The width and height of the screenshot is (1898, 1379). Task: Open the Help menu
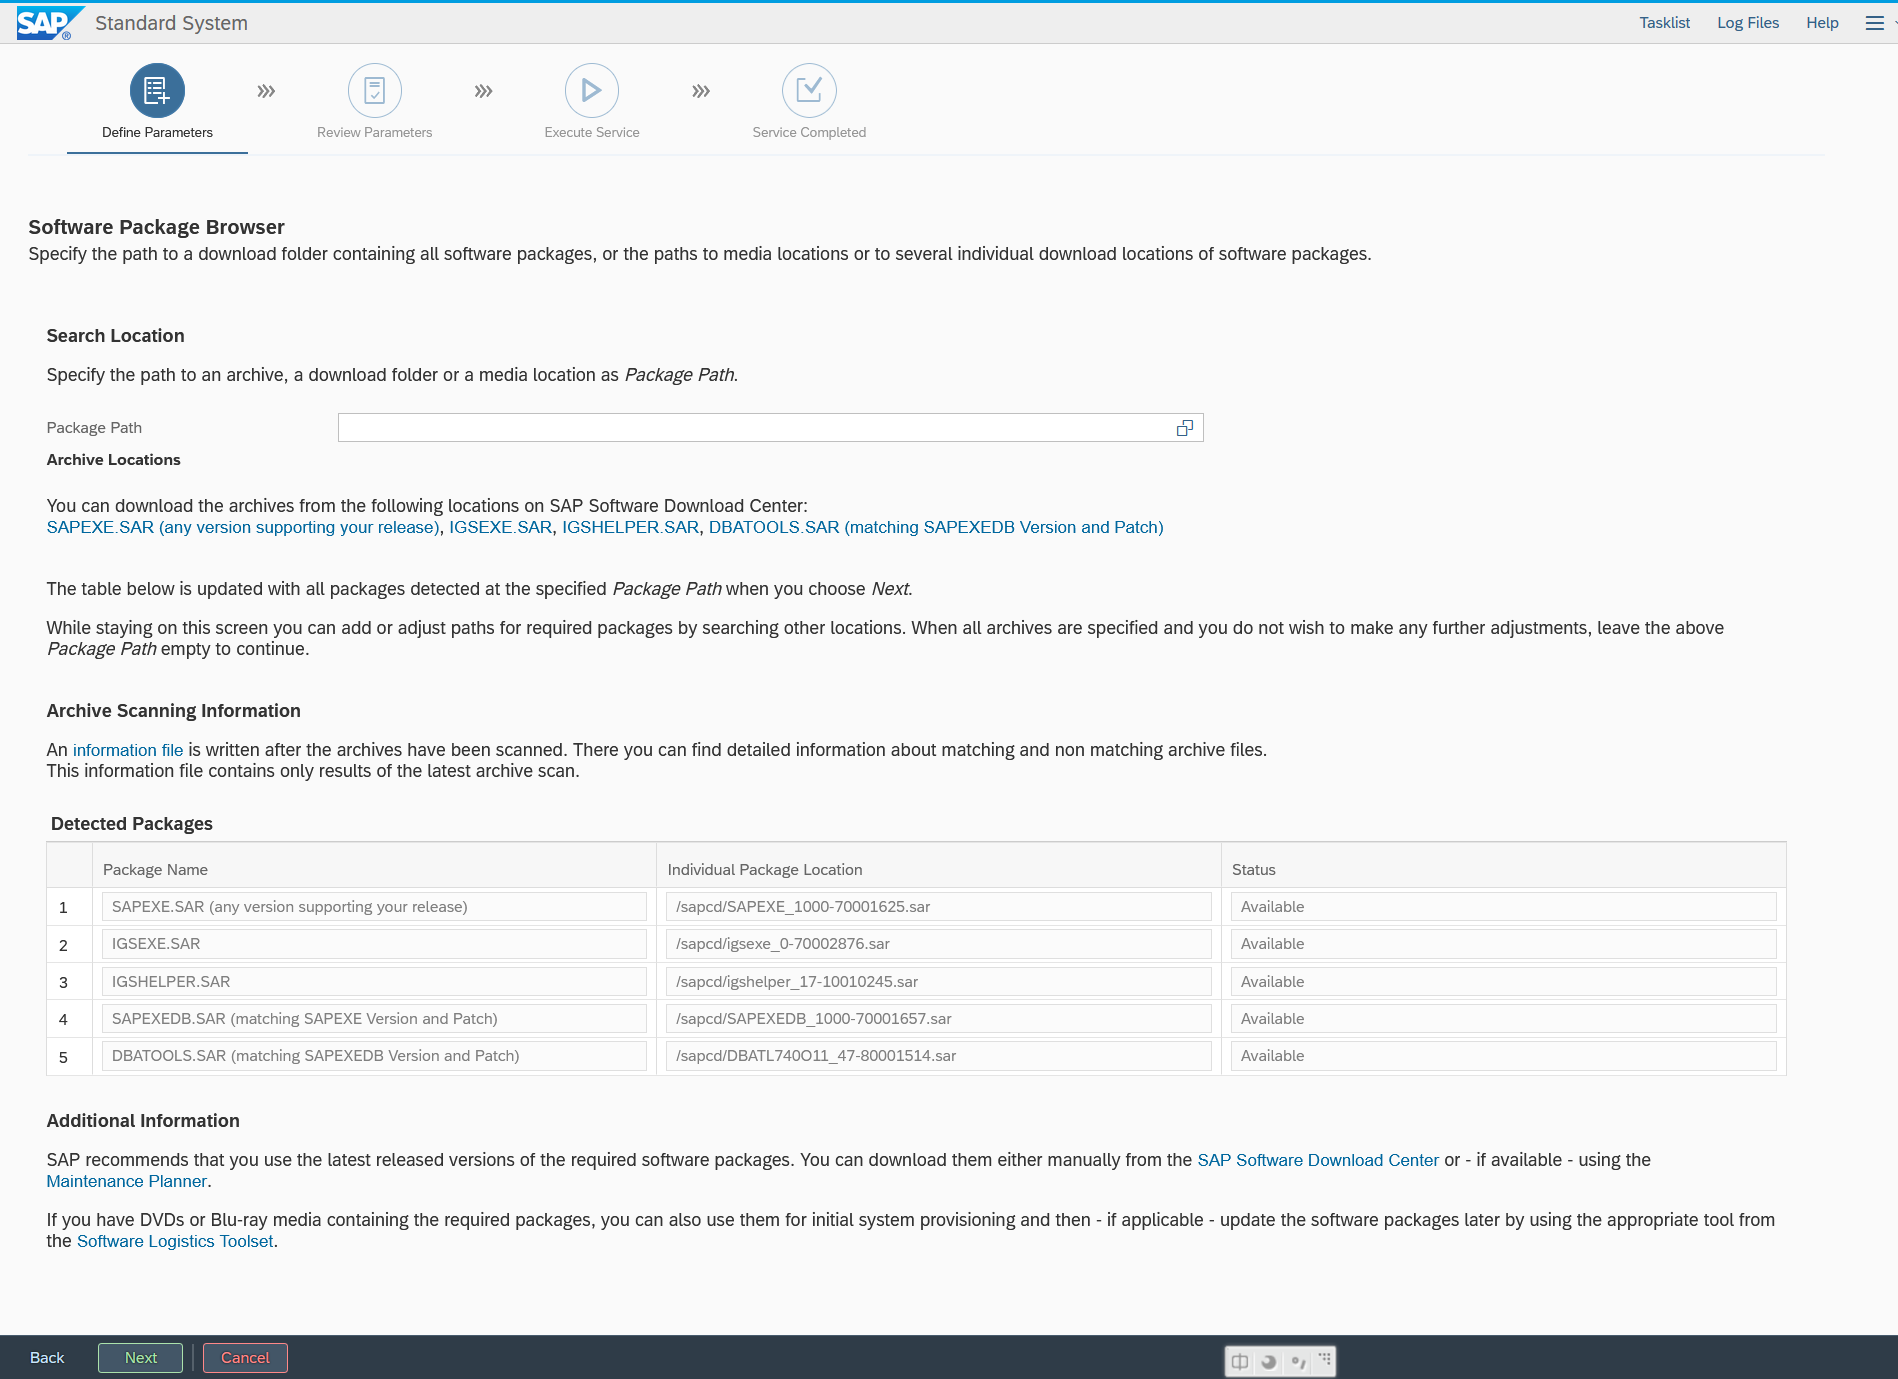(1822, 23)
